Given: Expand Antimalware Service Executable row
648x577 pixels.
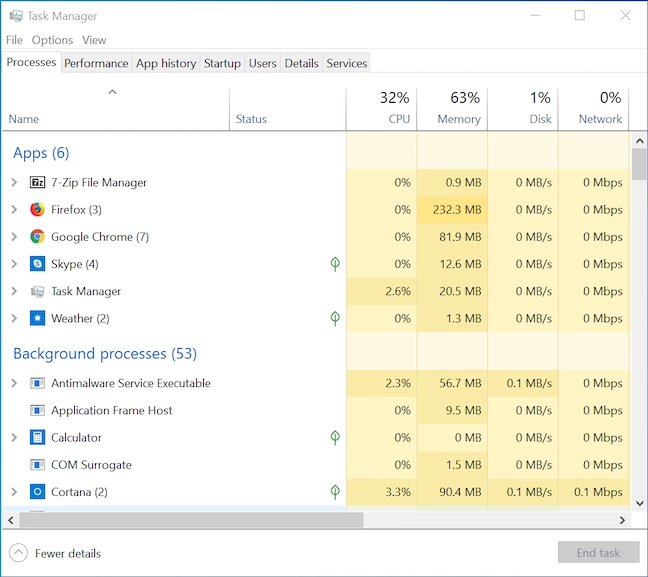Looking at the screenshot, I should click(x=14, y=383).
